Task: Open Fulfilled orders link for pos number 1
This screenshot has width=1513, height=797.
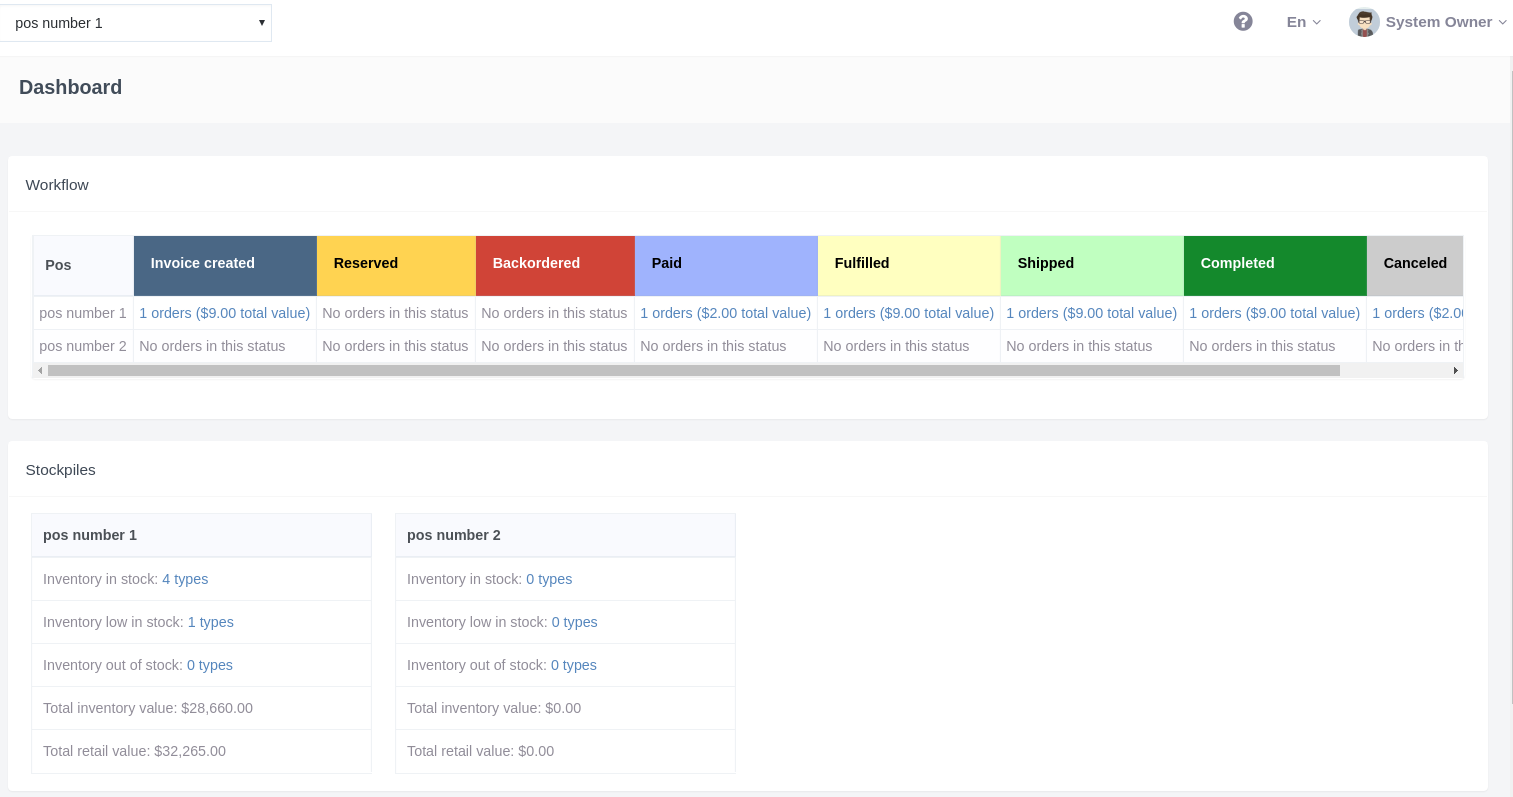Action: 908,313
